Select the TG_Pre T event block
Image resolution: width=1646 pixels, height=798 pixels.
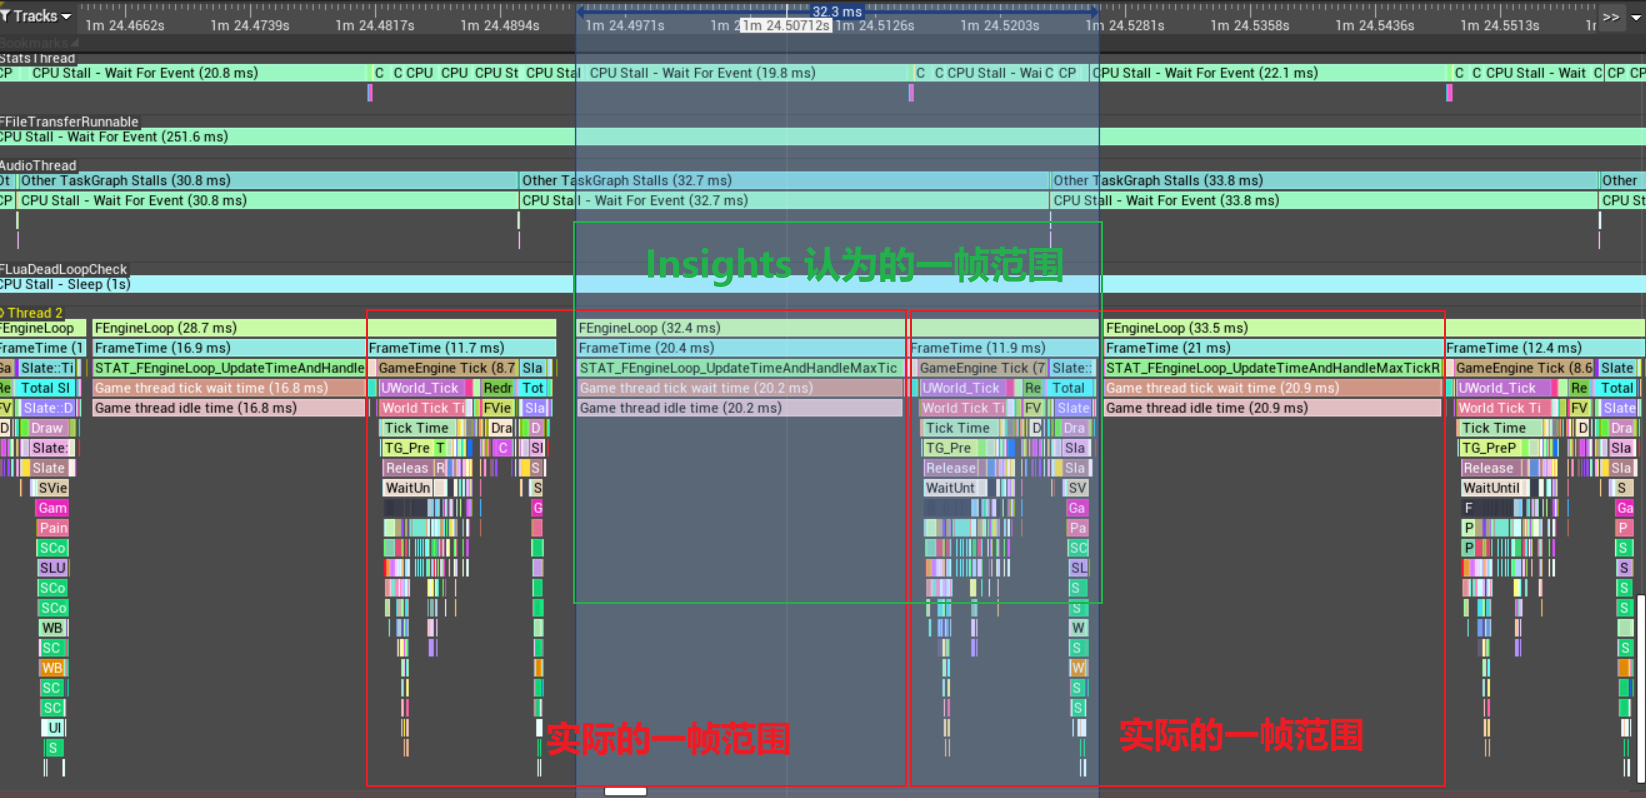tap(415, 448)
